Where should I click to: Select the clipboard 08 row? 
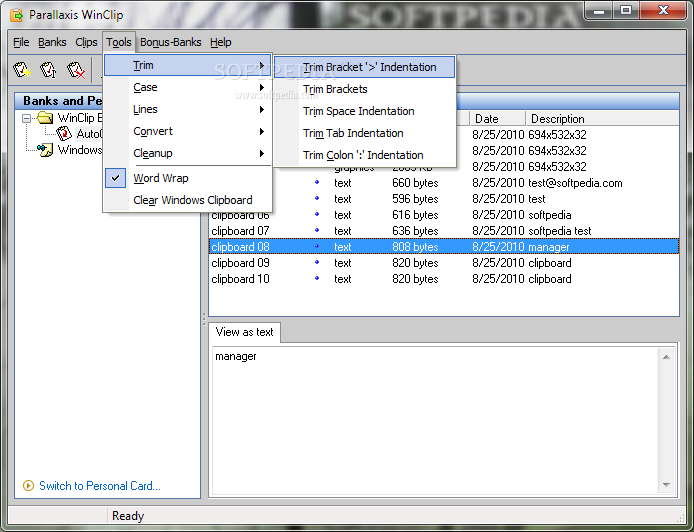point(444,247)
